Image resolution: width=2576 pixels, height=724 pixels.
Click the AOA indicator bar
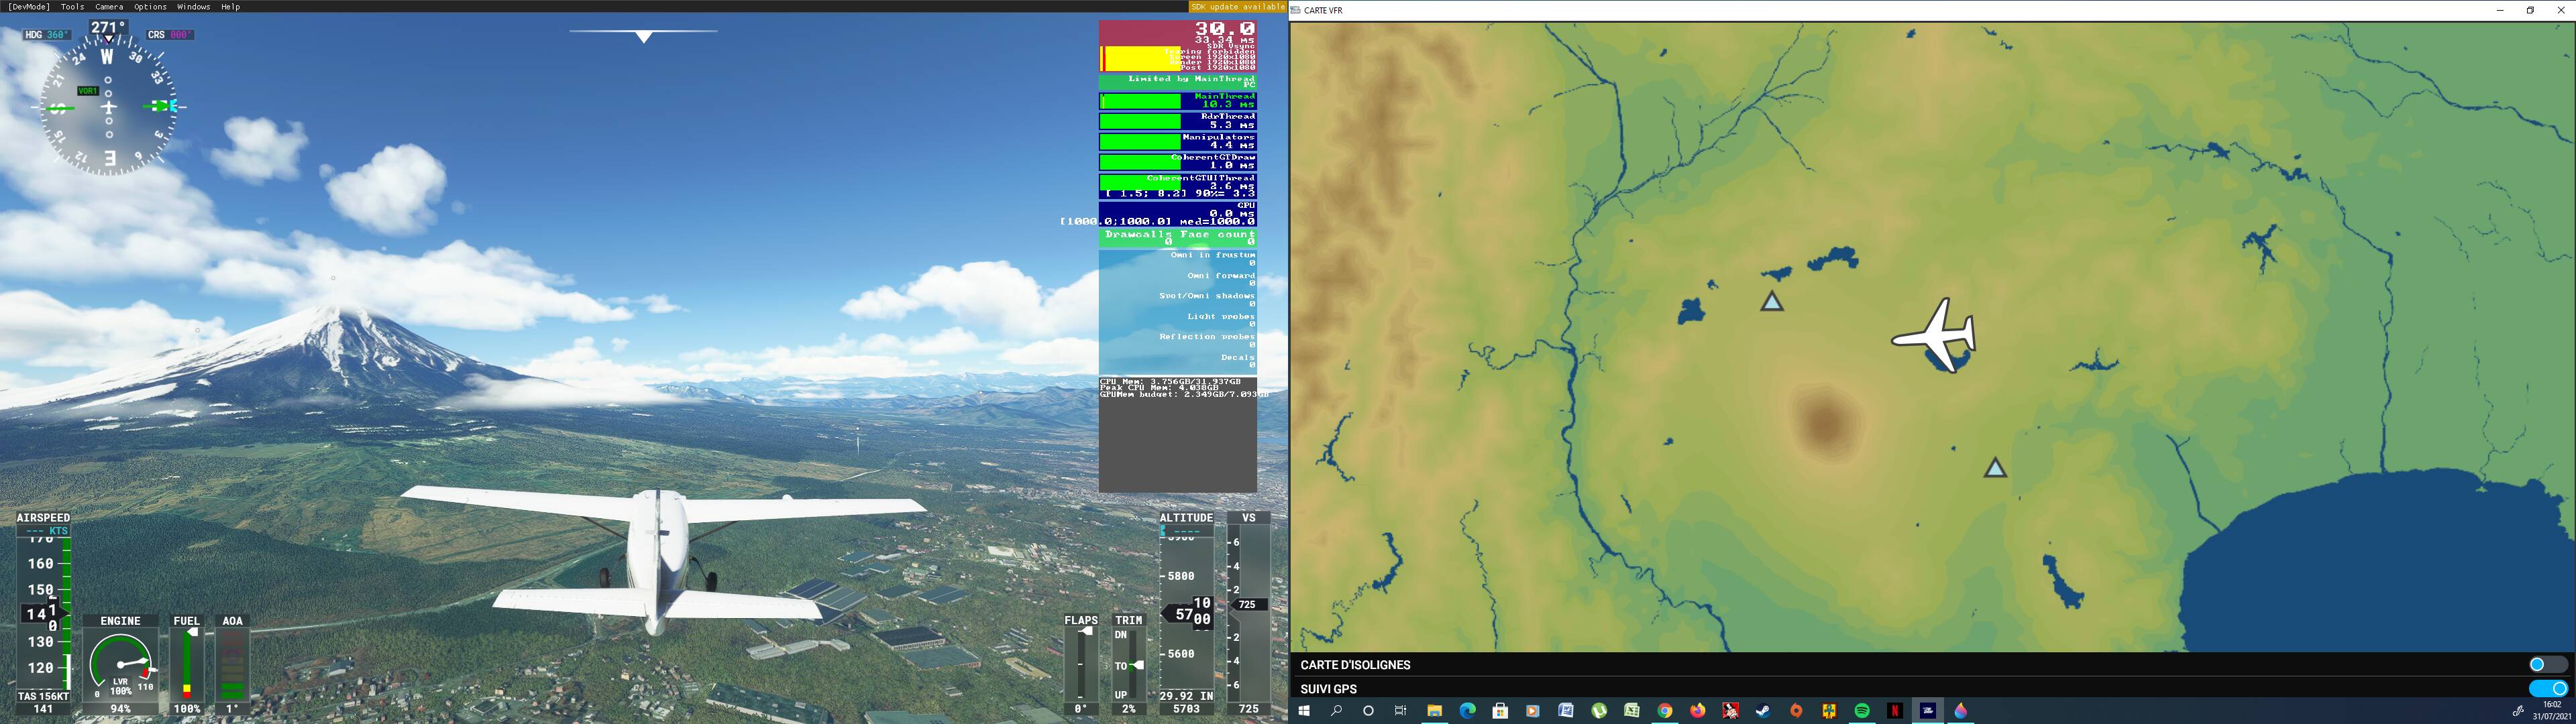click(232, 664)
